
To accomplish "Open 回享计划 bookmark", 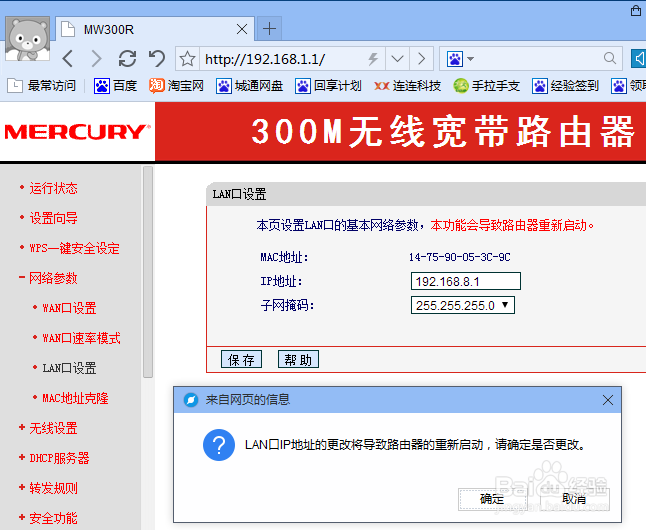I will (x=328, y=86).
